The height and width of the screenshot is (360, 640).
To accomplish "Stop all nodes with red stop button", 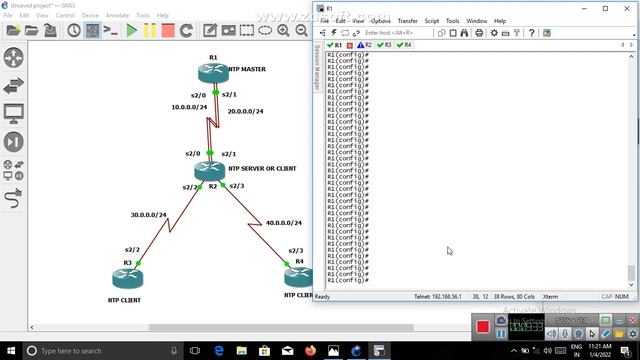I will click(x=168, y=31).
